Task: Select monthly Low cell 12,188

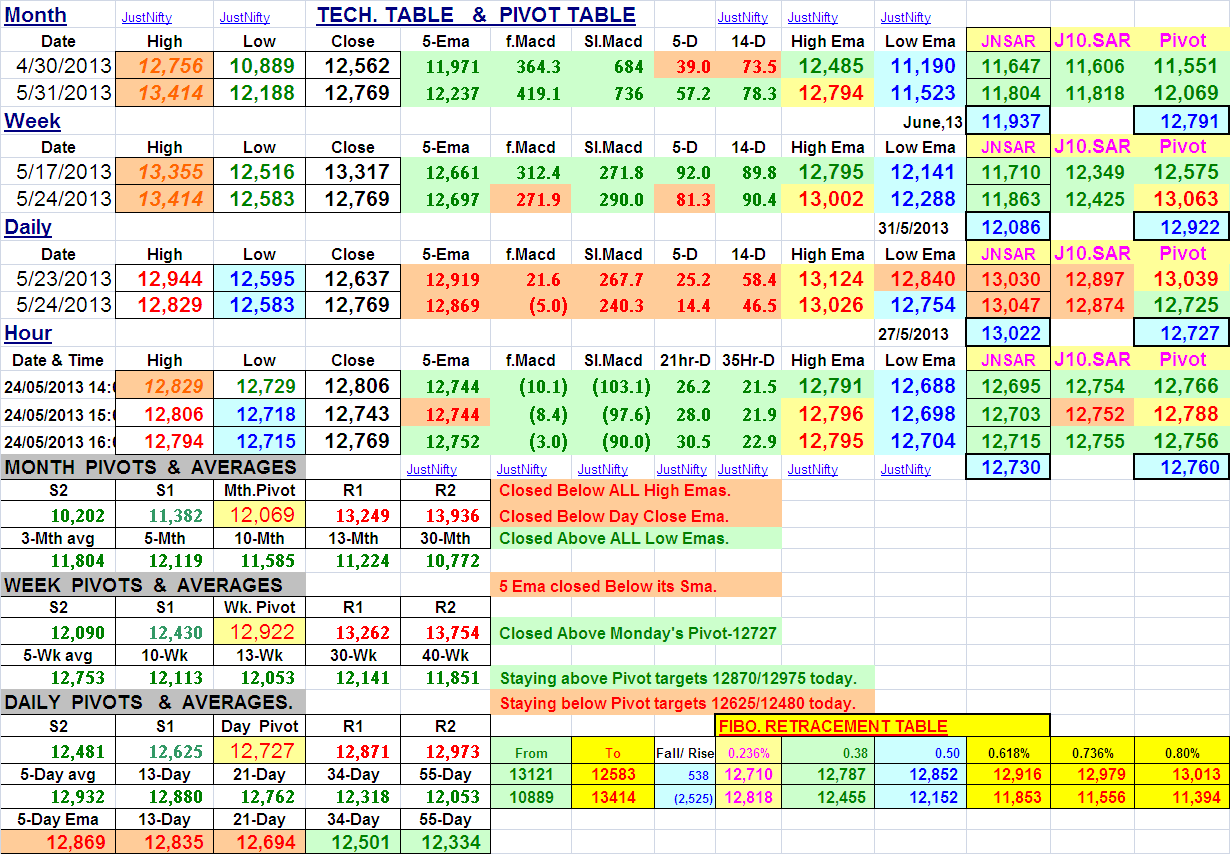Action: (x=259, y=93)
